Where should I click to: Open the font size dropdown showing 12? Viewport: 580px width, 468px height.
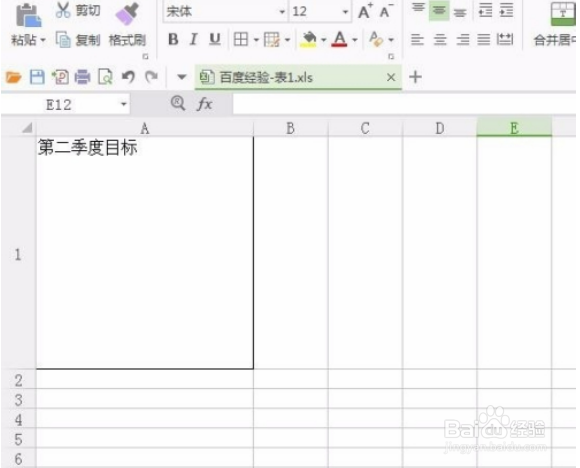pyautogui.click(x=345, y=12)
